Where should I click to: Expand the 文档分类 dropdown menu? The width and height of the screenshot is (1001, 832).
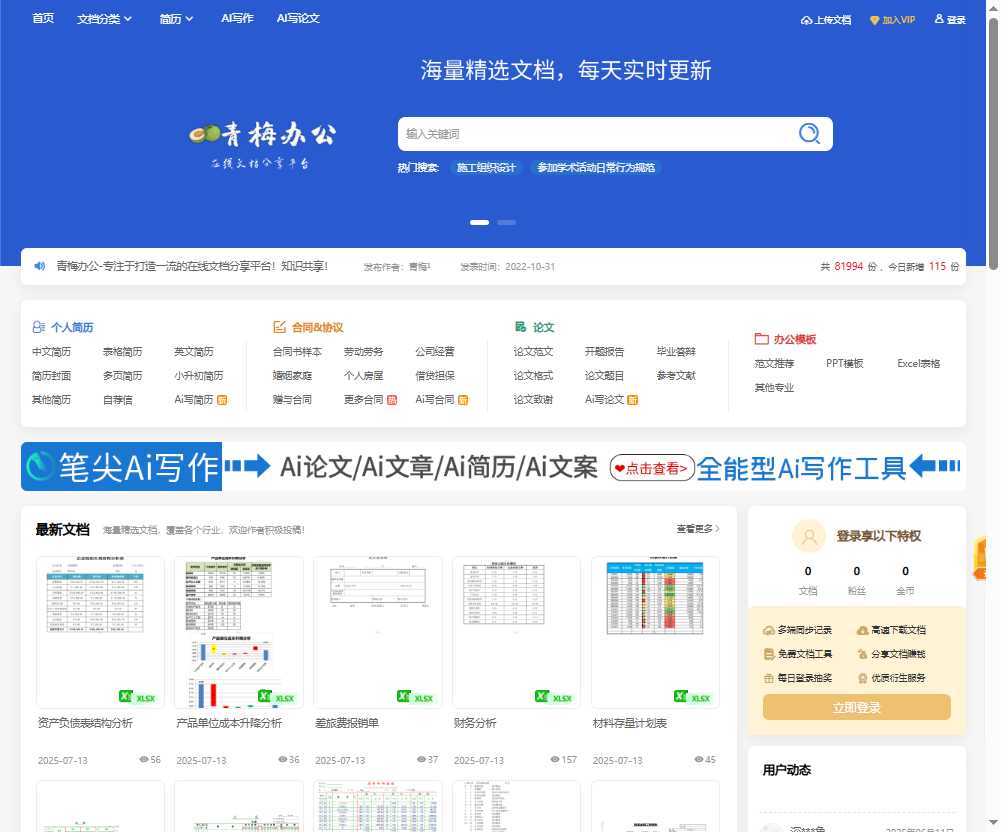coord(104,18)
